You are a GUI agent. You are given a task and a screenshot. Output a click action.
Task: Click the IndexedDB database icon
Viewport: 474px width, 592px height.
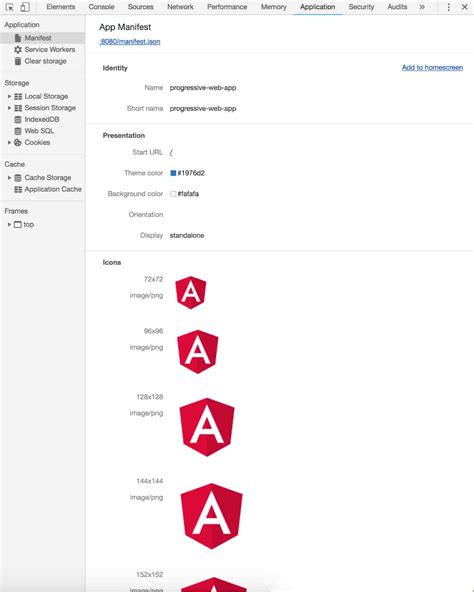pyautogui.click(x=18, y=119)
